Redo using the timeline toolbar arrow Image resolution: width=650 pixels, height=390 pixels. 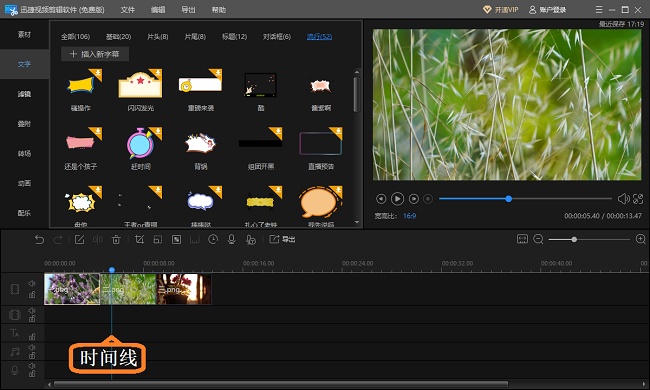pos(58,240)
